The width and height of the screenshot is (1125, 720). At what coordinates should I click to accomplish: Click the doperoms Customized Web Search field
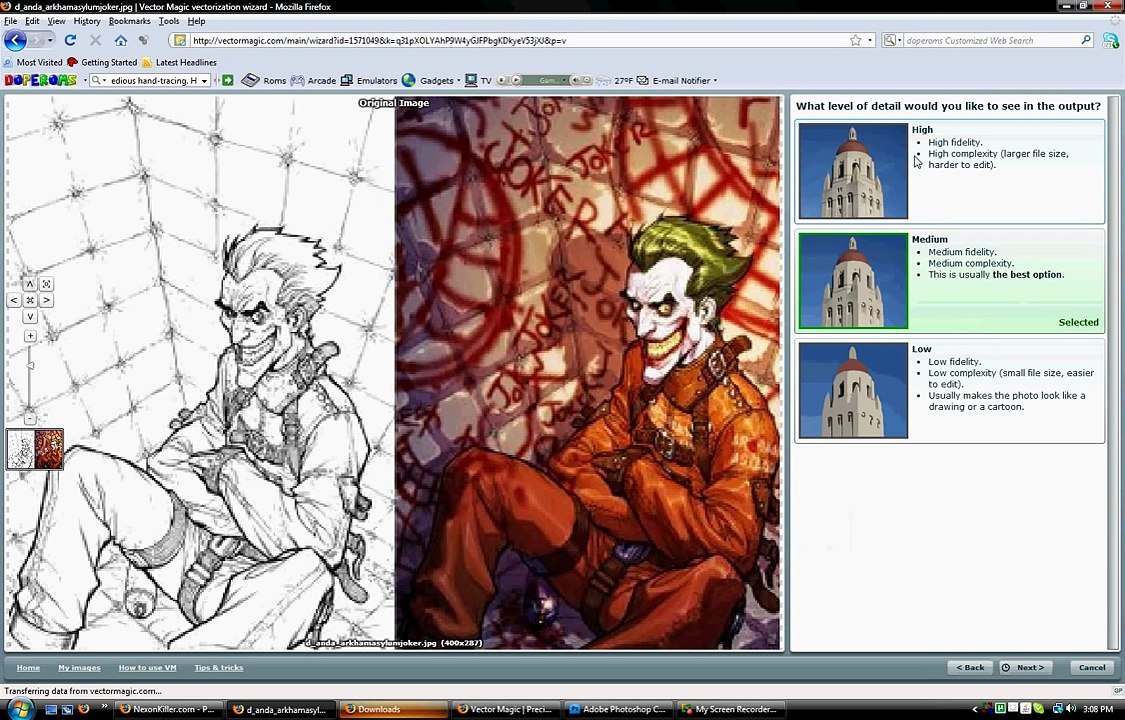pos(990,40)
